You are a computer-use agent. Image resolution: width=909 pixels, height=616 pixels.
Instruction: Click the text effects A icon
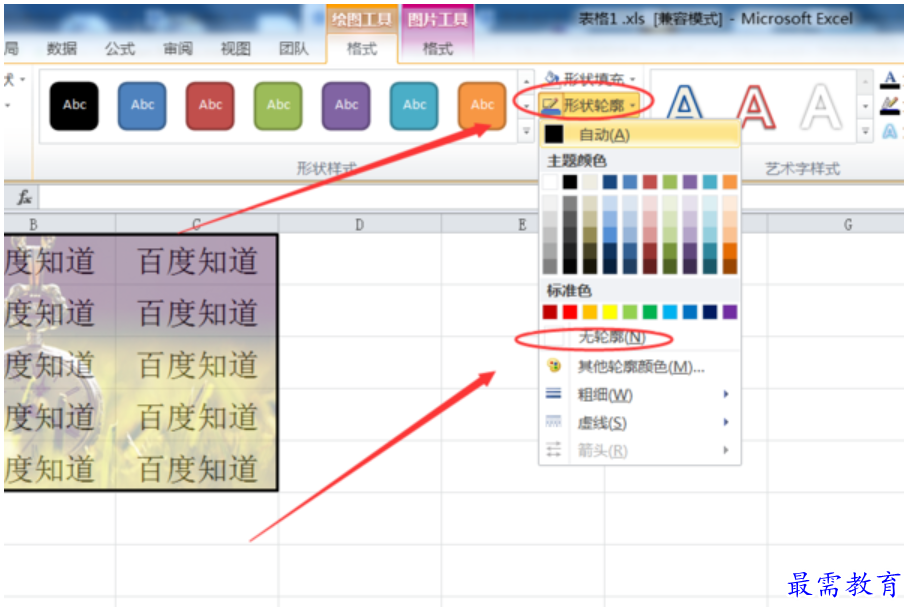[x=890, y=132]
